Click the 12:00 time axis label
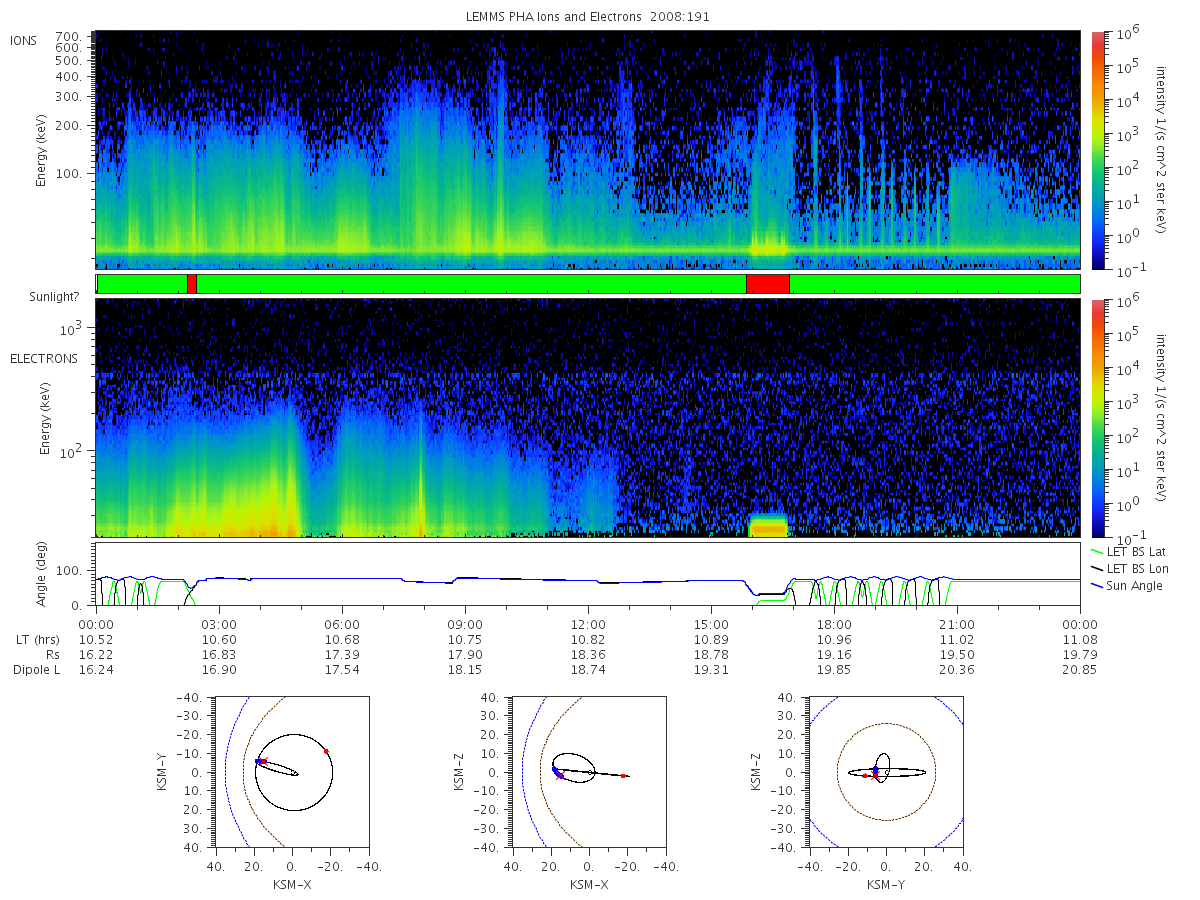Image resolution: width=1200 pixels, height=900 pixels. [x=588, y=621]
